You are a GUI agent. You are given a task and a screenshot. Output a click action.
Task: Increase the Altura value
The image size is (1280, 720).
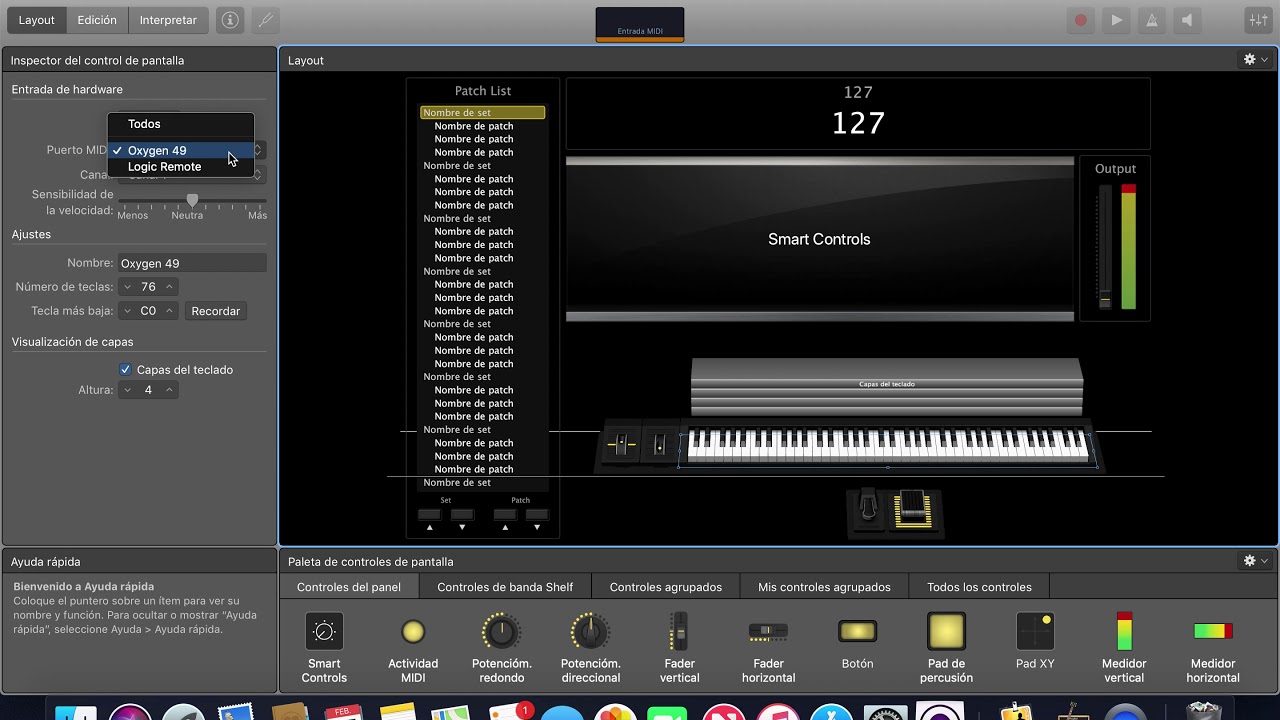pyautogui.click(x=170, y=390)
